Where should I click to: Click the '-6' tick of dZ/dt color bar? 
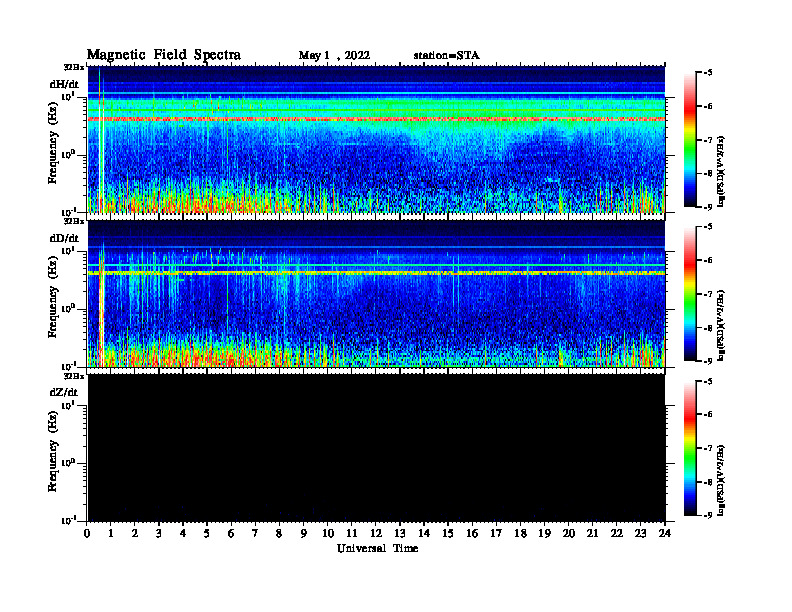708,414
